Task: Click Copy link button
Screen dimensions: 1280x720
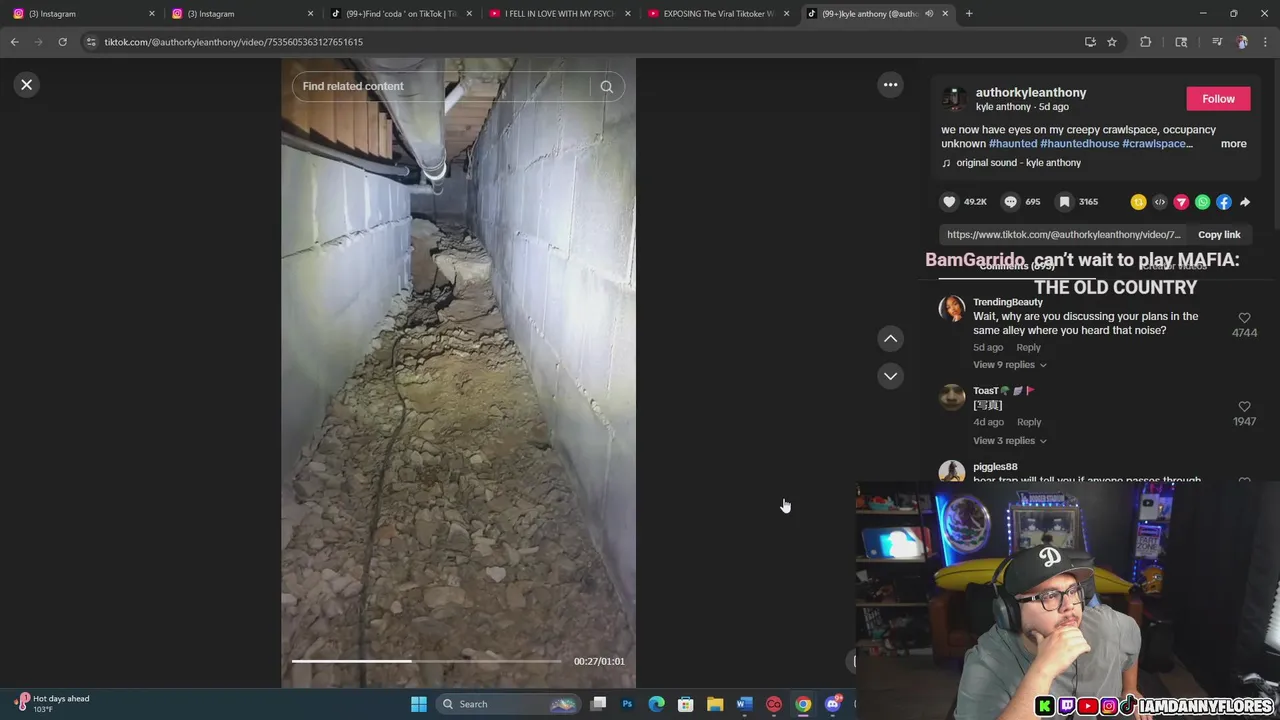Action: point(1219,235)
